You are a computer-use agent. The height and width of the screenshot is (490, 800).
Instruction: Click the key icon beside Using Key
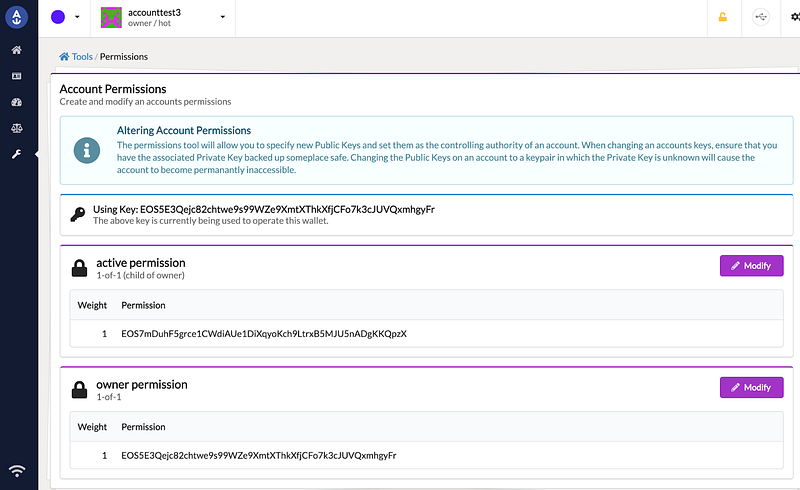coord(78,214)
